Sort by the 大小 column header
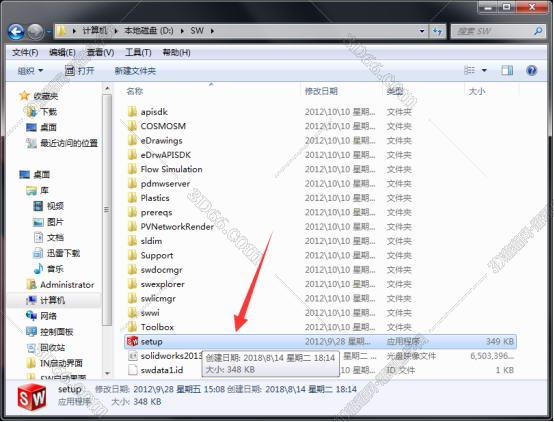The width and height of the screenshot is (554, 422). pyautogui.click(x=477, y=91)
